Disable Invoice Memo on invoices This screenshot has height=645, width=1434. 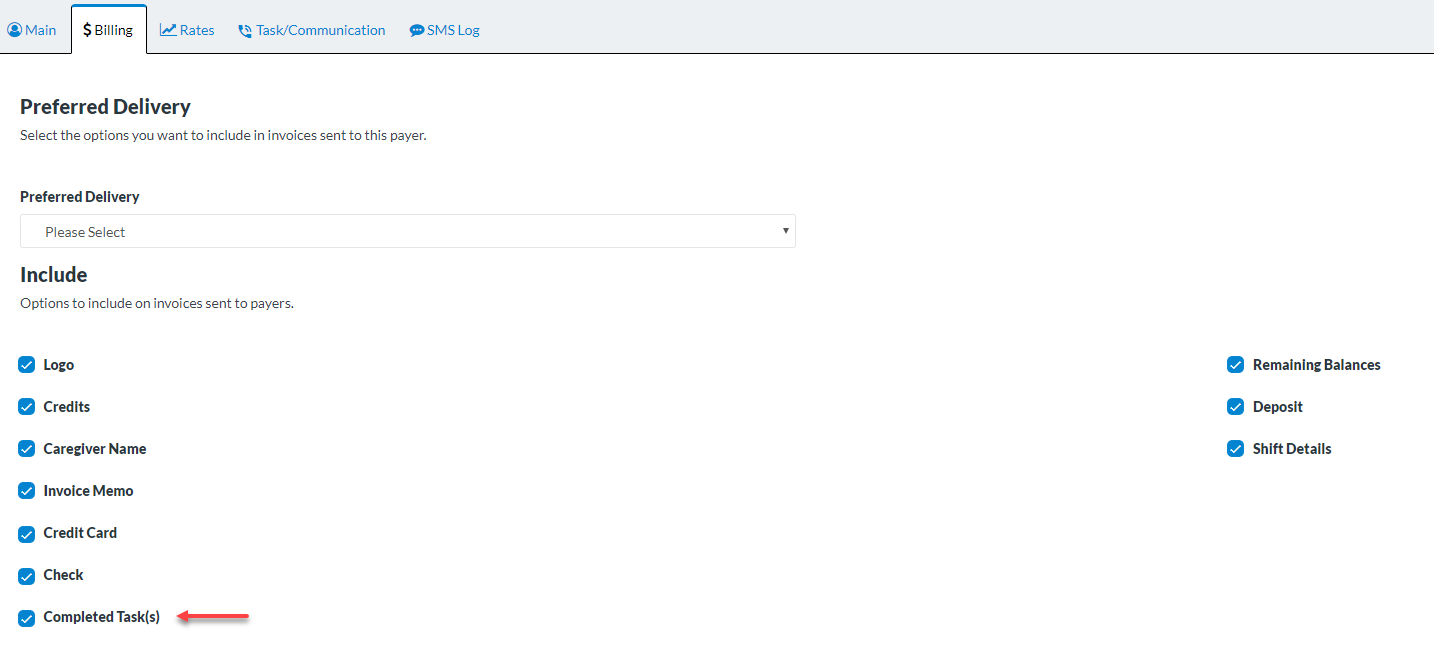pos(26,490)
